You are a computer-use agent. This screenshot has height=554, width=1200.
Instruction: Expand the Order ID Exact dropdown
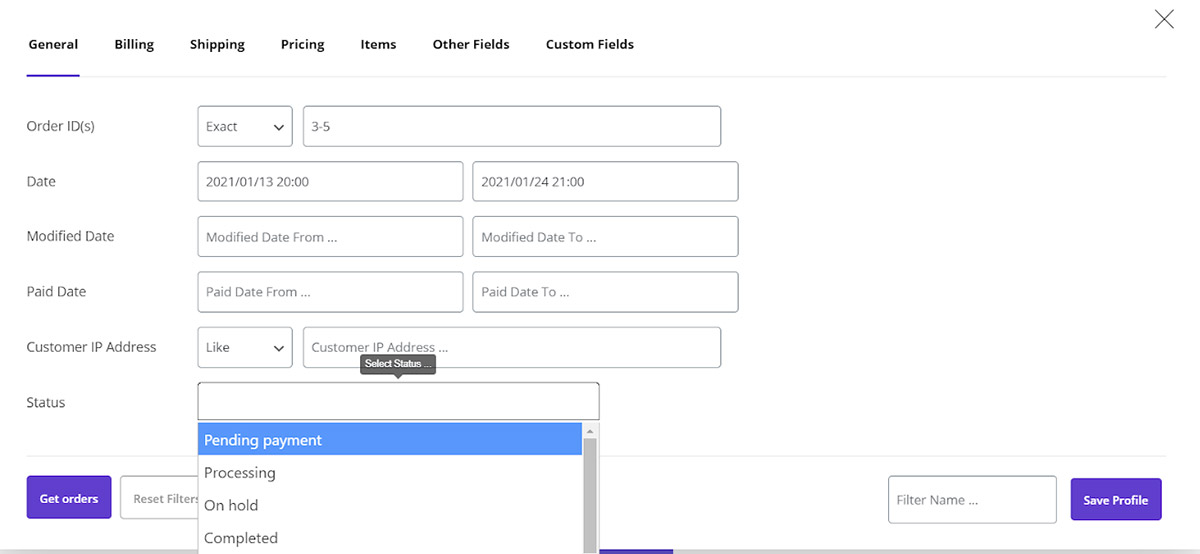click(245, 127)
